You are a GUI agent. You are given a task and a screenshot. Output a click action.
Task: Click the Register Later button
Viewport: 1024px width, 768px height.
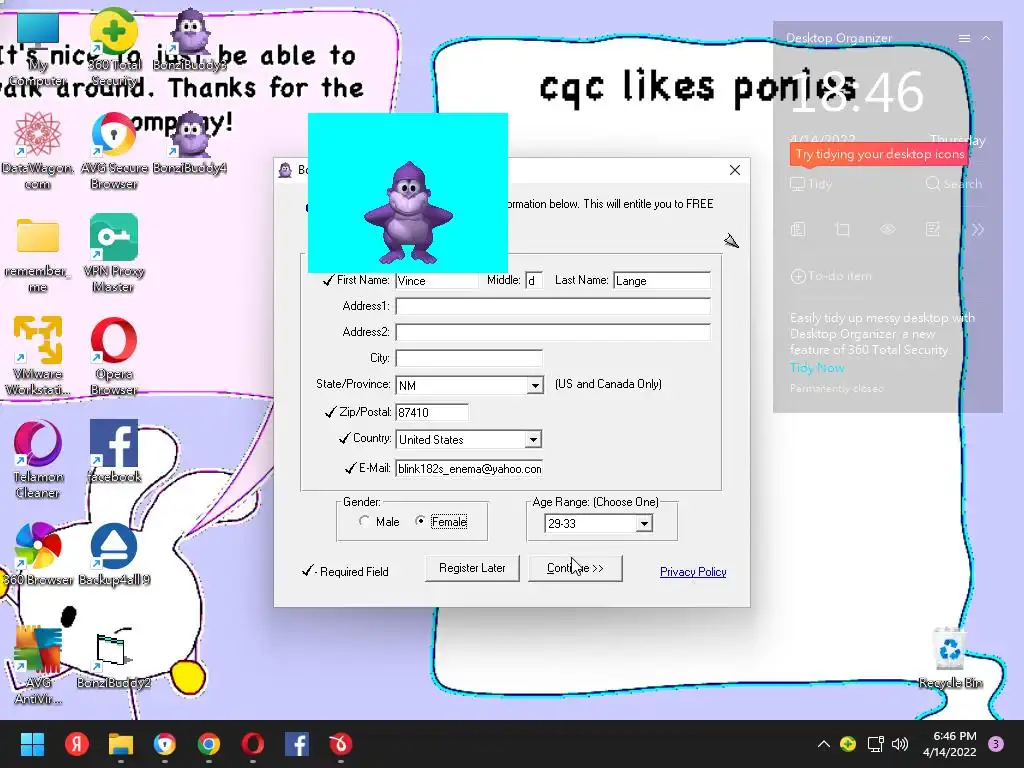point(472,568)
